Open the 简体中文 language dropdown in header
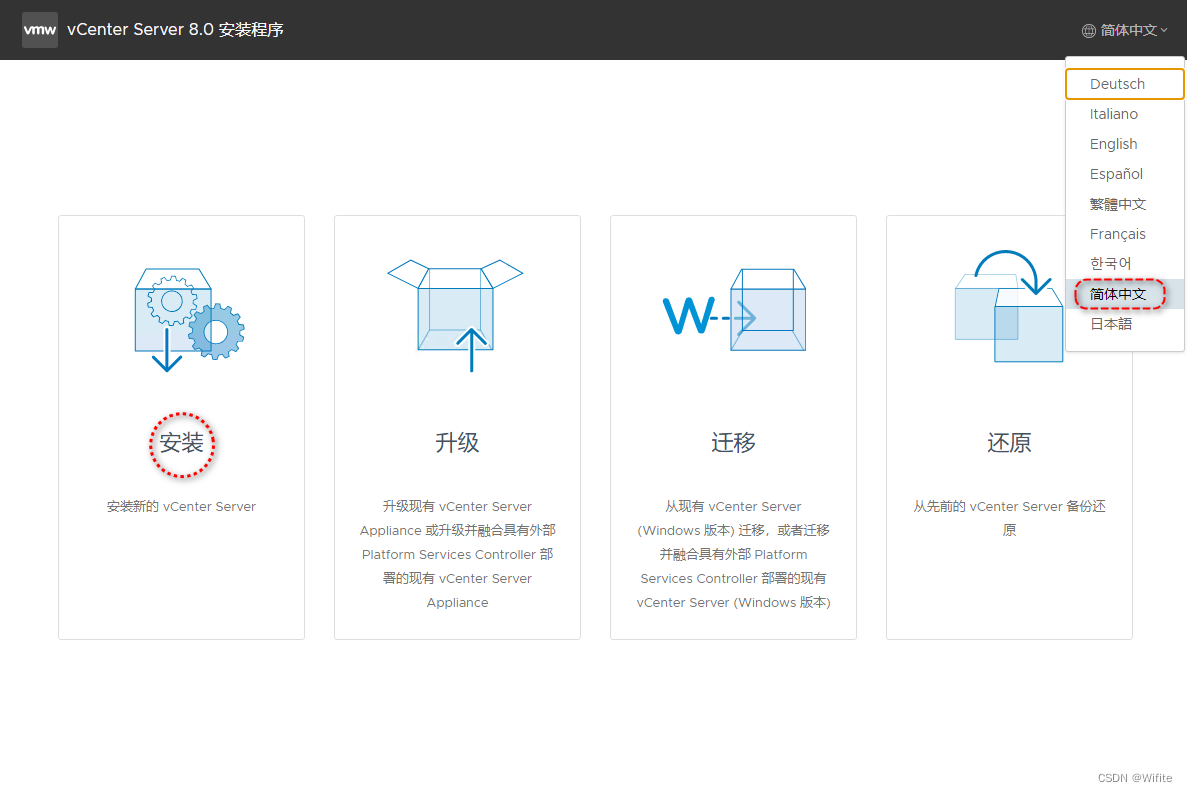Screen dimensions: 1187x792 [x=1125, y=30]
